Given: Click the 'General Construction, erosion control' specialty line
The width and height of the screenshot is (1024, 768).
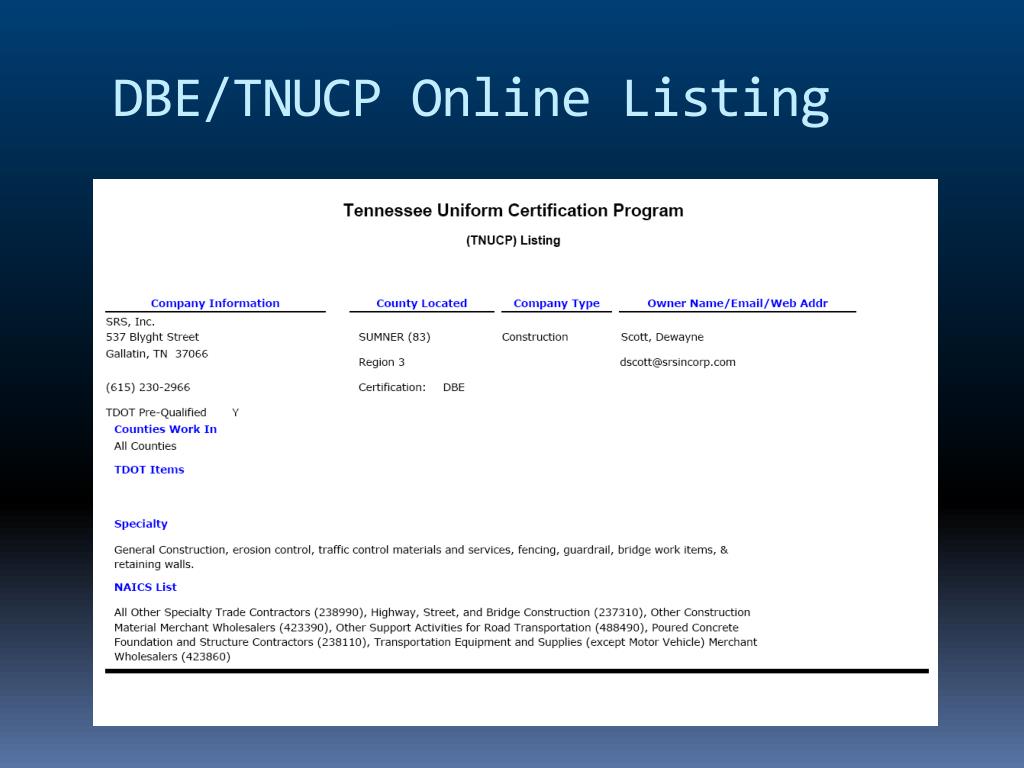Looking at the screenshot, I should 421,550.
